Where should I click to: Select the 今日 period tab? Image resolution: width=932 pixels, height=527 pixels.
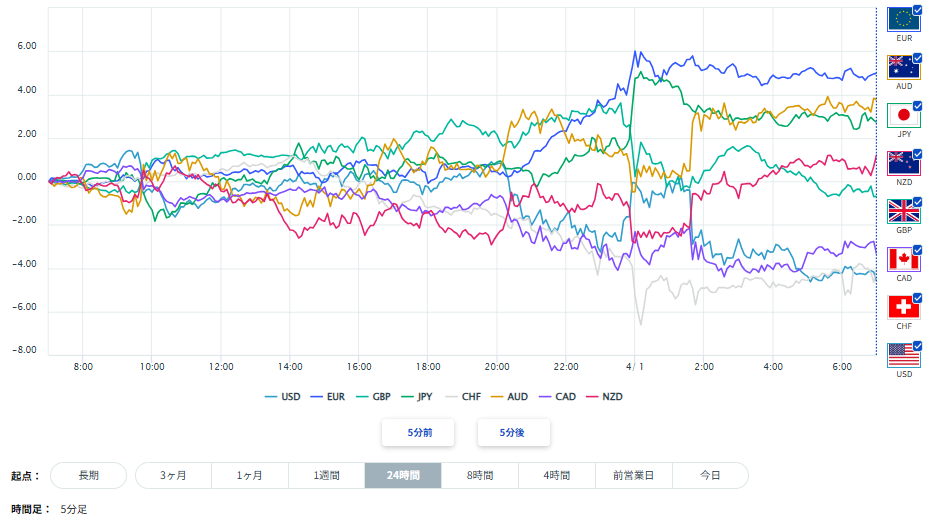click(x=710, y=475)
